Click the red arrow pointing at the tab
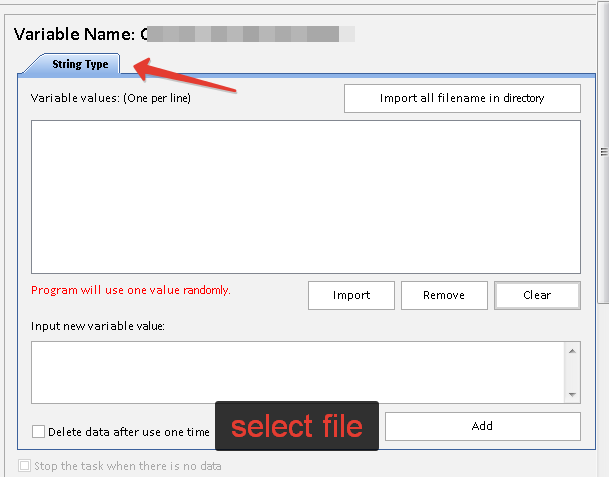 point(185,79)
